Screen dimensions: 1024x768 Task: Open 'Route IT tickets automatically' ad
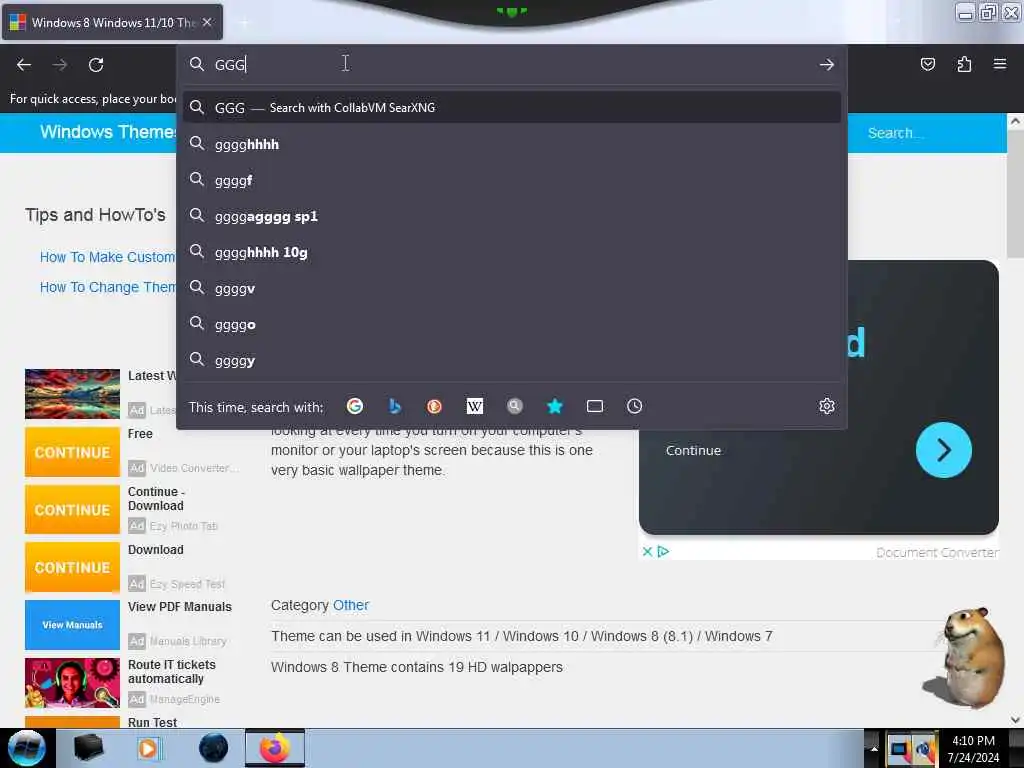click(172, 671)
